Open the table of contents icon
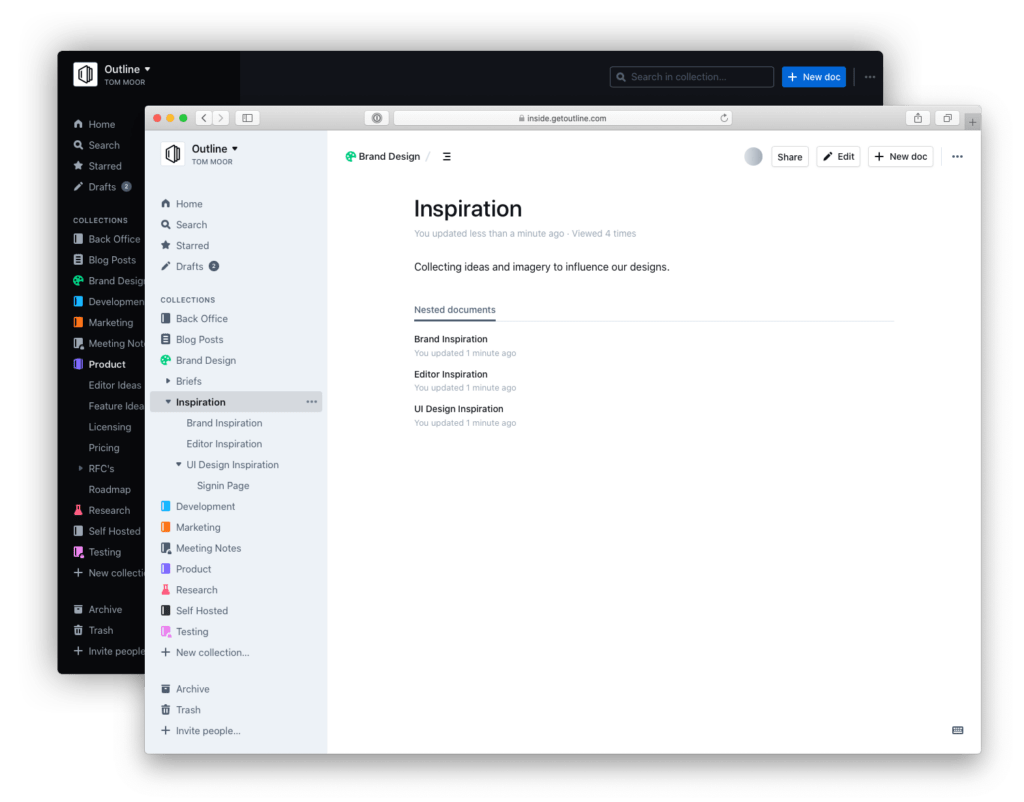The image size is (1024, 802). pyautogui.click(x=447, y=157)
